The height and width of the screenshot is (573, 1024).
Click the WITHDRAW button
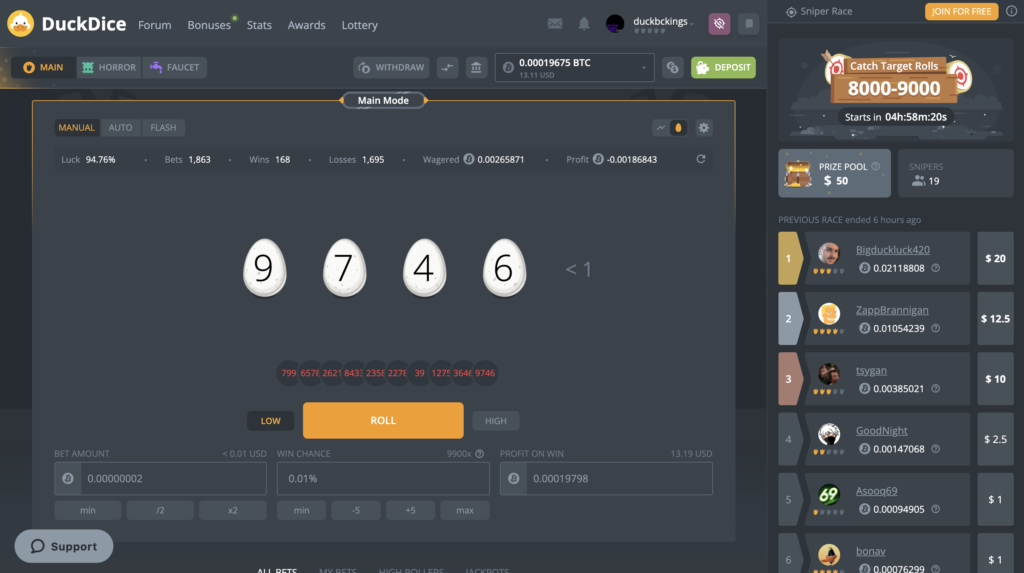[x=391, y=67]
